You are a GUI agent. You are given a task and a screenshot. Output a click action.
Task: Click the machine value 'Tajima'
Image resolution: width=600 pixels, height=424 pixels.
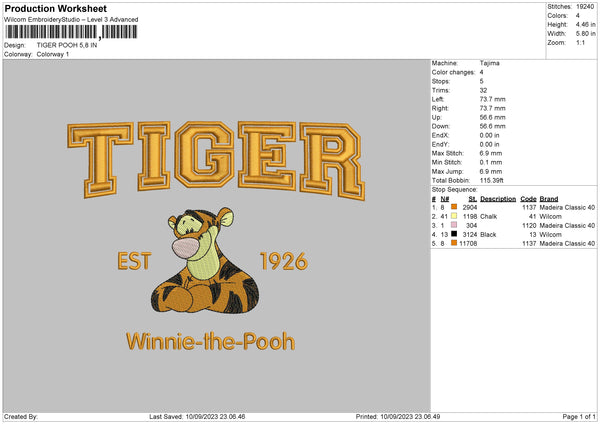(x=489, y=63)
